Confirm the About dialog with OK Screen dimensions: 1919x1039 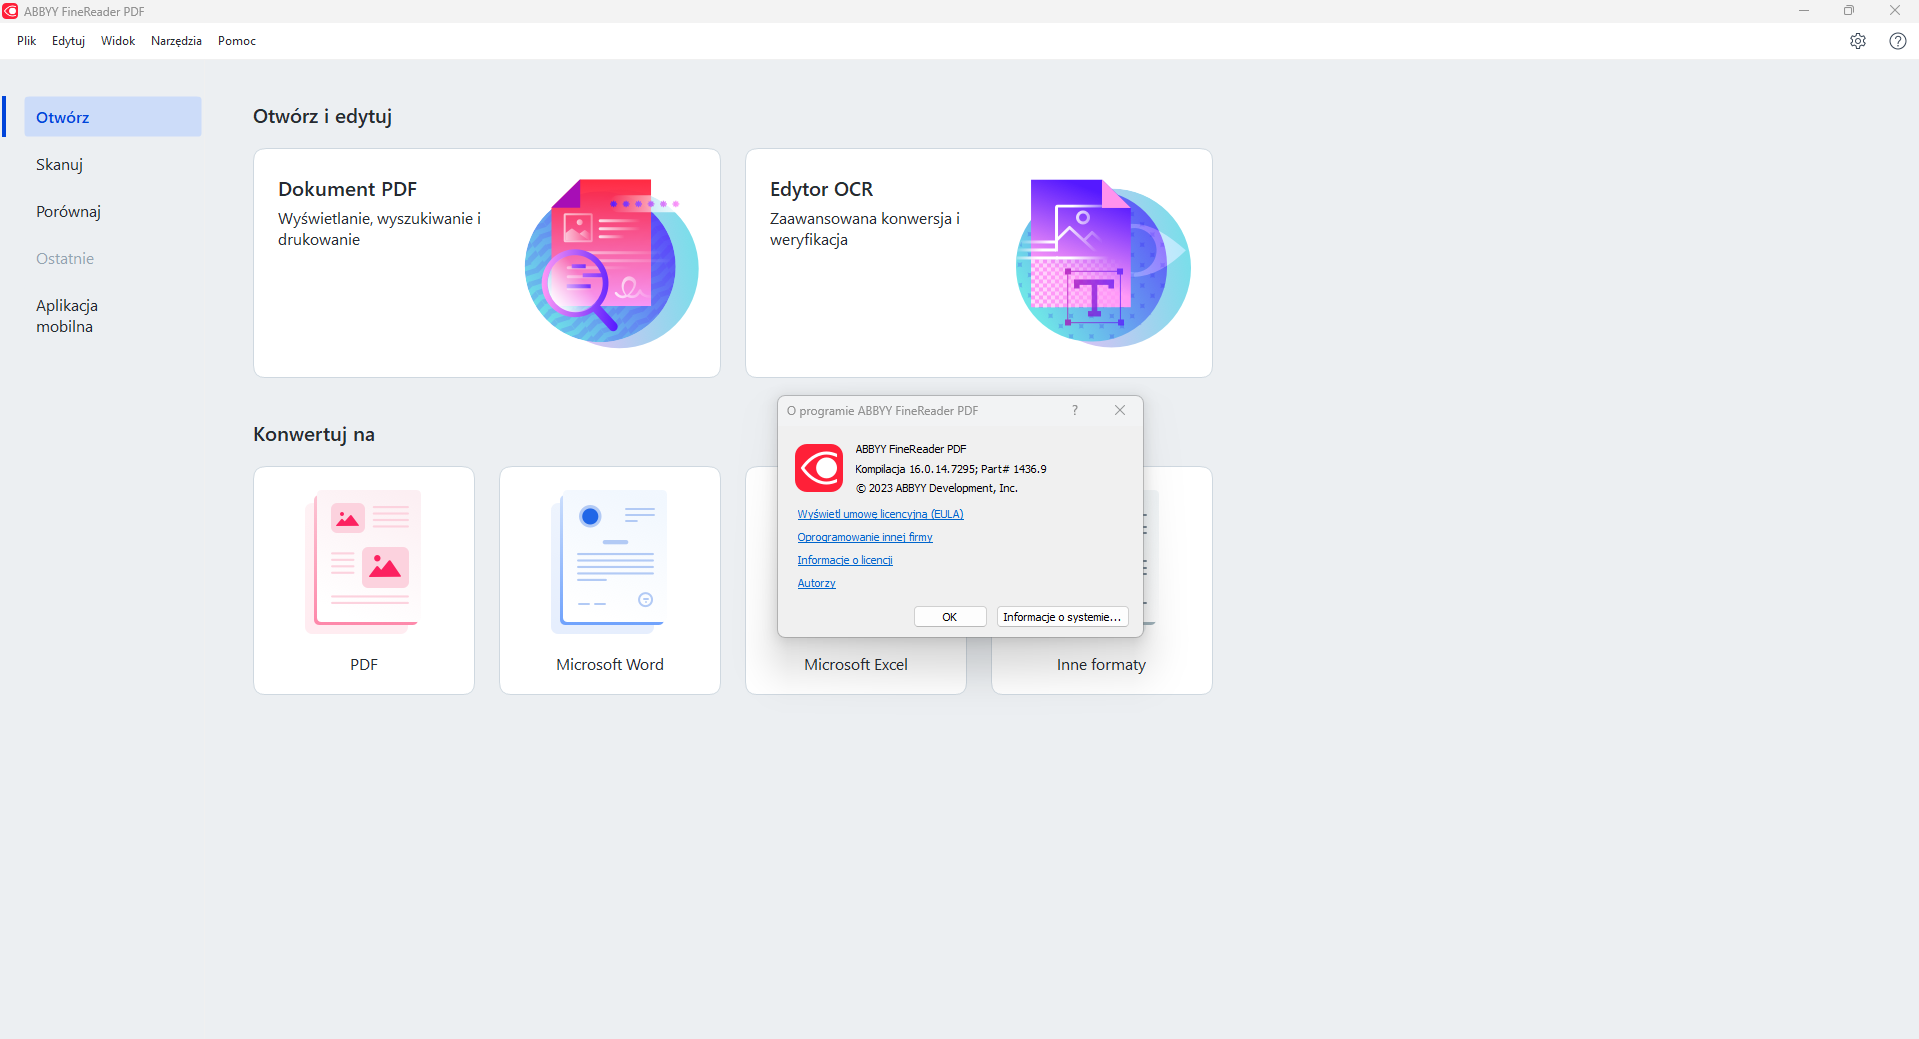point(950,617)
